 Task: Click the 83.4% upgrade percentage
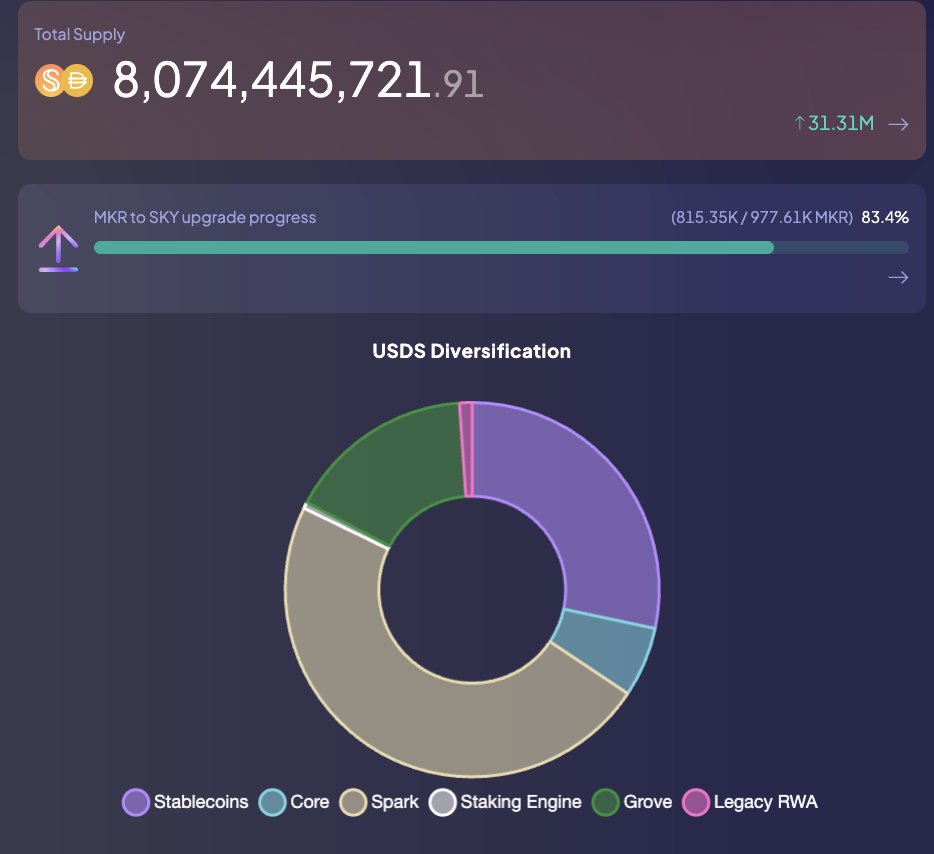click(x=885, y=217)
